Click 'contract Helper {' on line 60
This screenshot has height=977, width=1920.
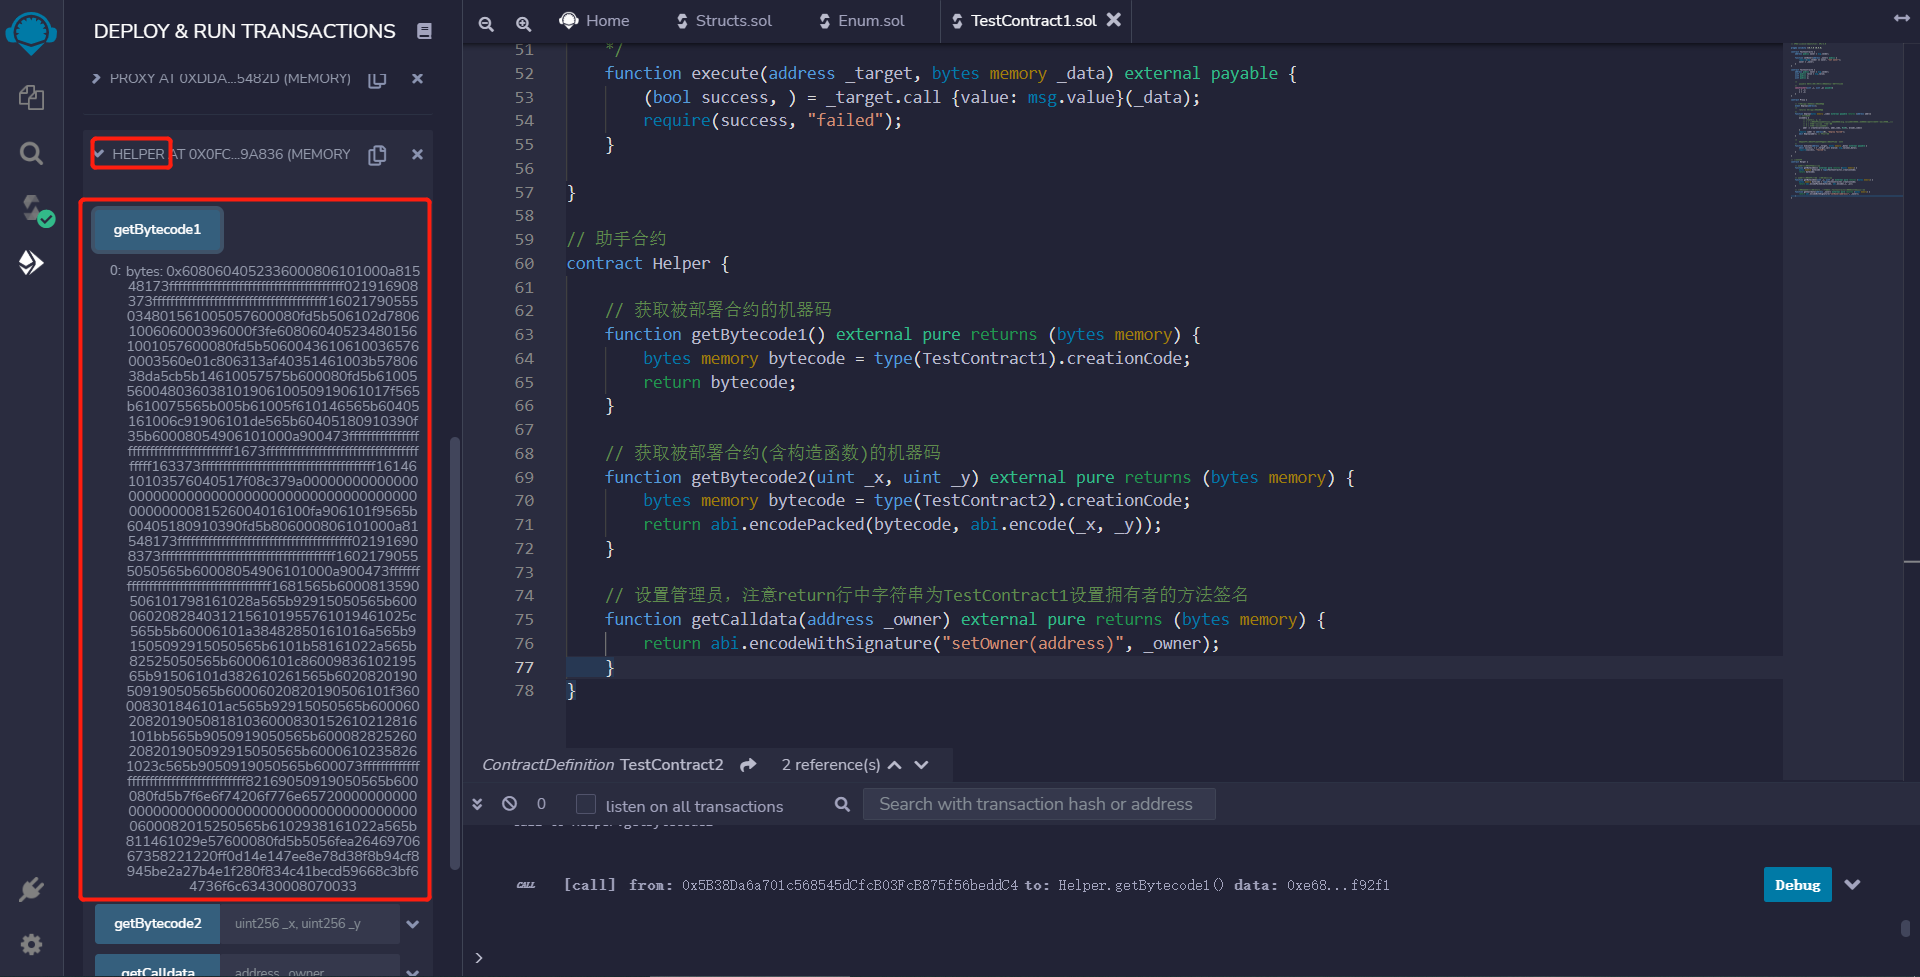pos(648,264)
